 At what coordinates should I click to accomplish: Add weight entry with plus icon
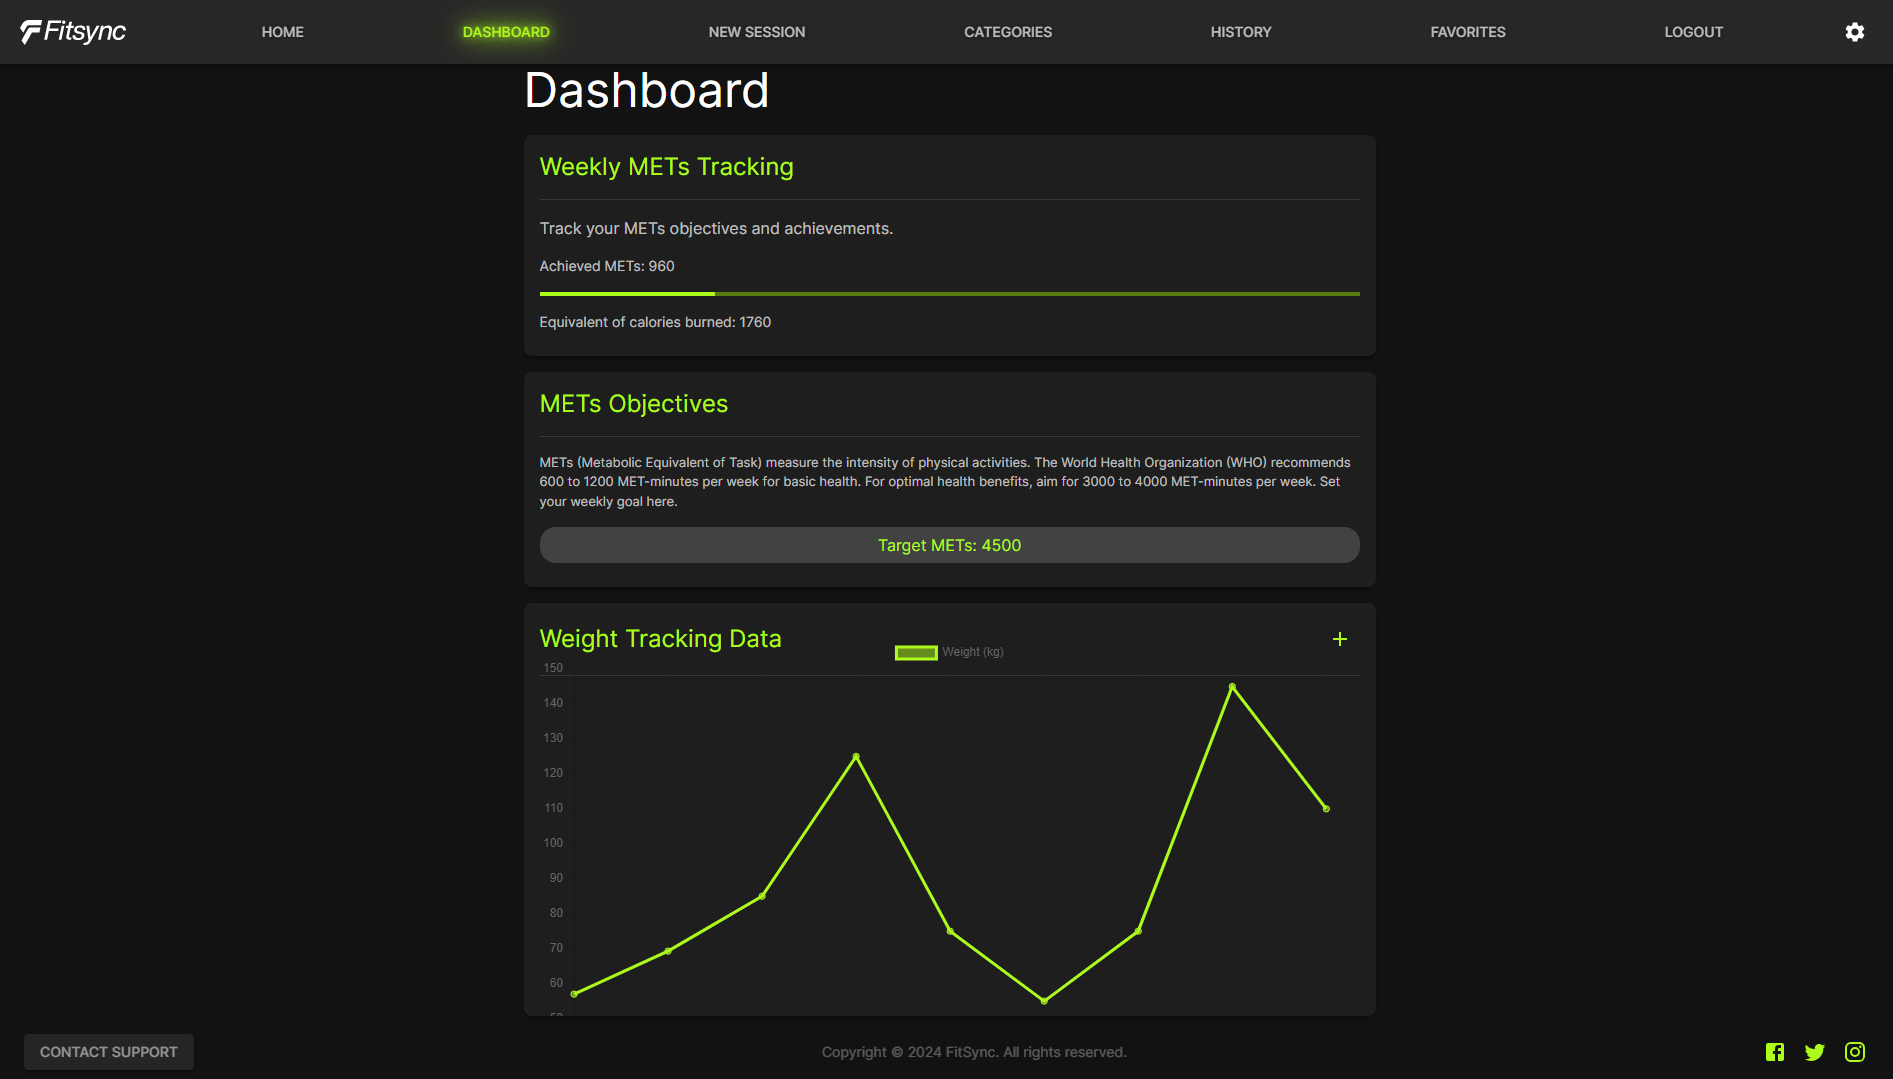[x=1340, y=639]
